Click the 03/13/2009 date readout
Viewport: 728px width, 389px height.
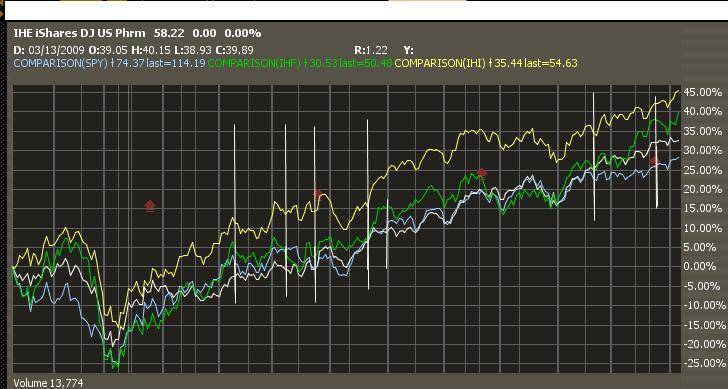pos(56,50)
